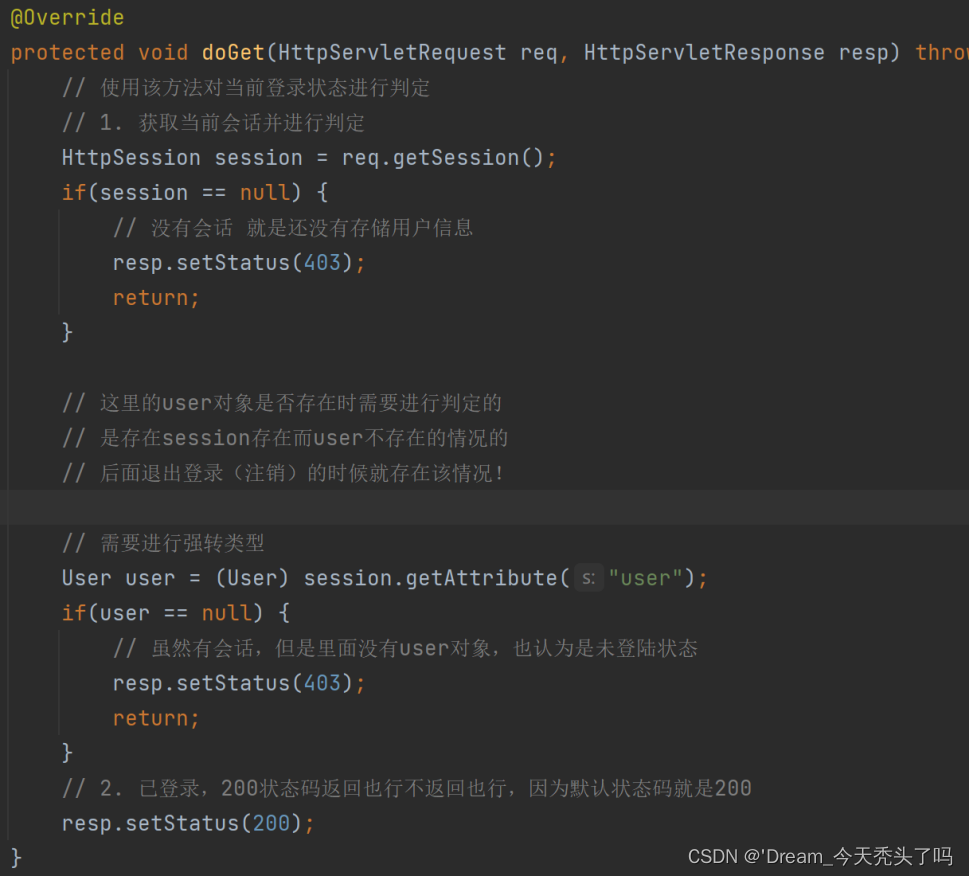Viewport: 969px width, 876px height.
Task: Click the protected keyword in method signature
Action: click(x=67, y=53)
